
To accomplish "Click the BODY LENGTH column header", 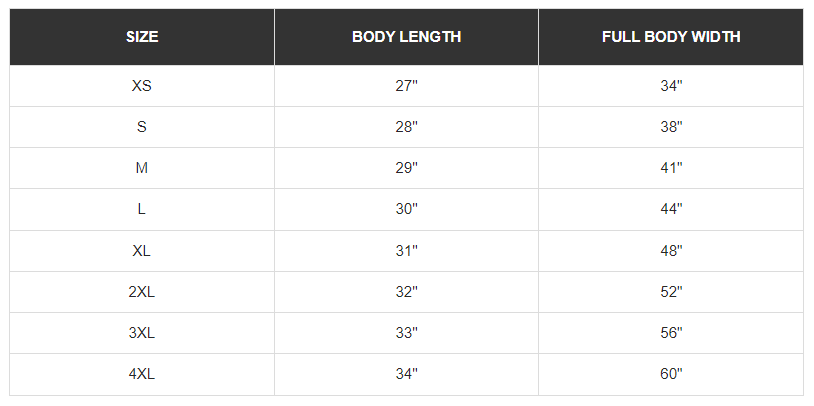I will 406,37.
